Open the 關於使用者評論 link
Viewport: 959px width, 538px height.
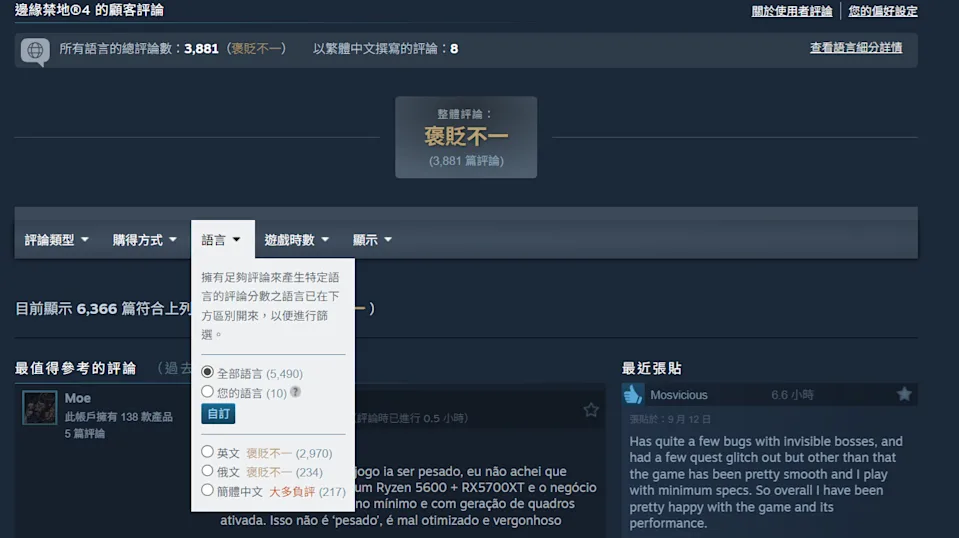pos(791,11)
